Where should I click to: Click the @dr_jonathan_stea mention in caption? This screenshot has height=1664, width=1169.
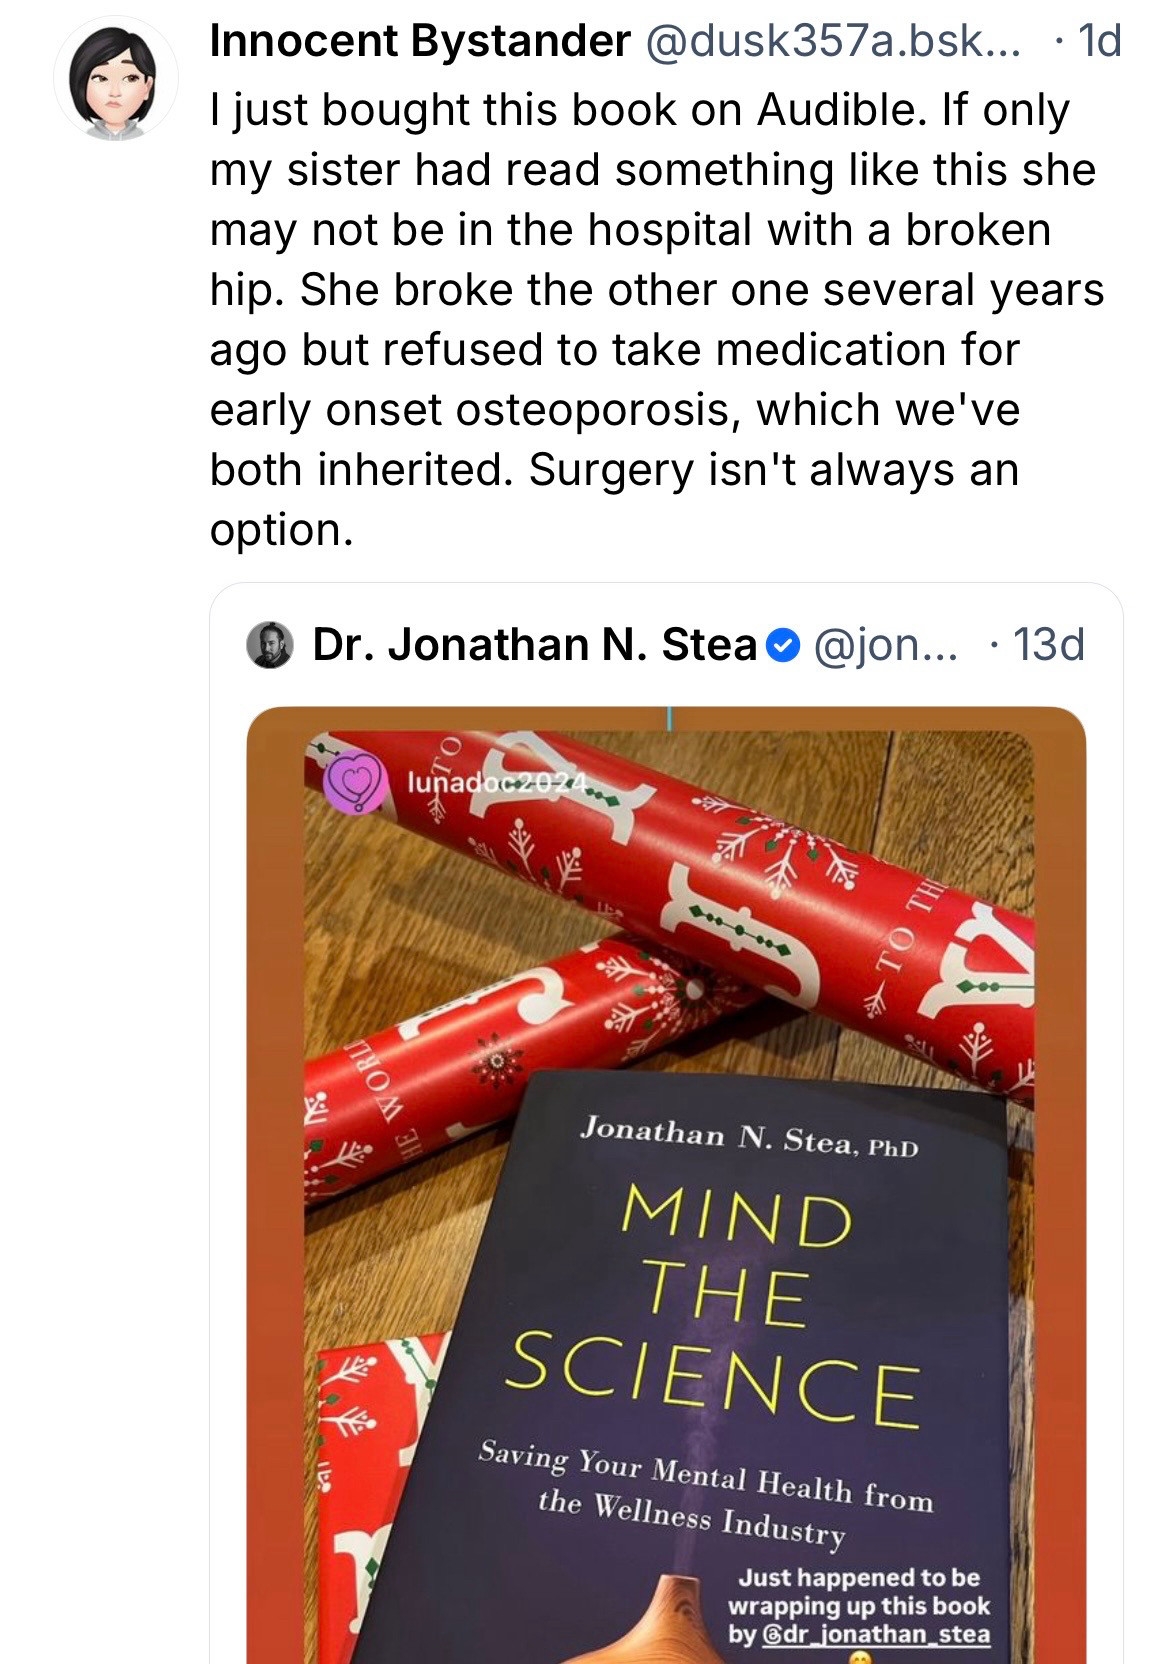(876, 1635)
